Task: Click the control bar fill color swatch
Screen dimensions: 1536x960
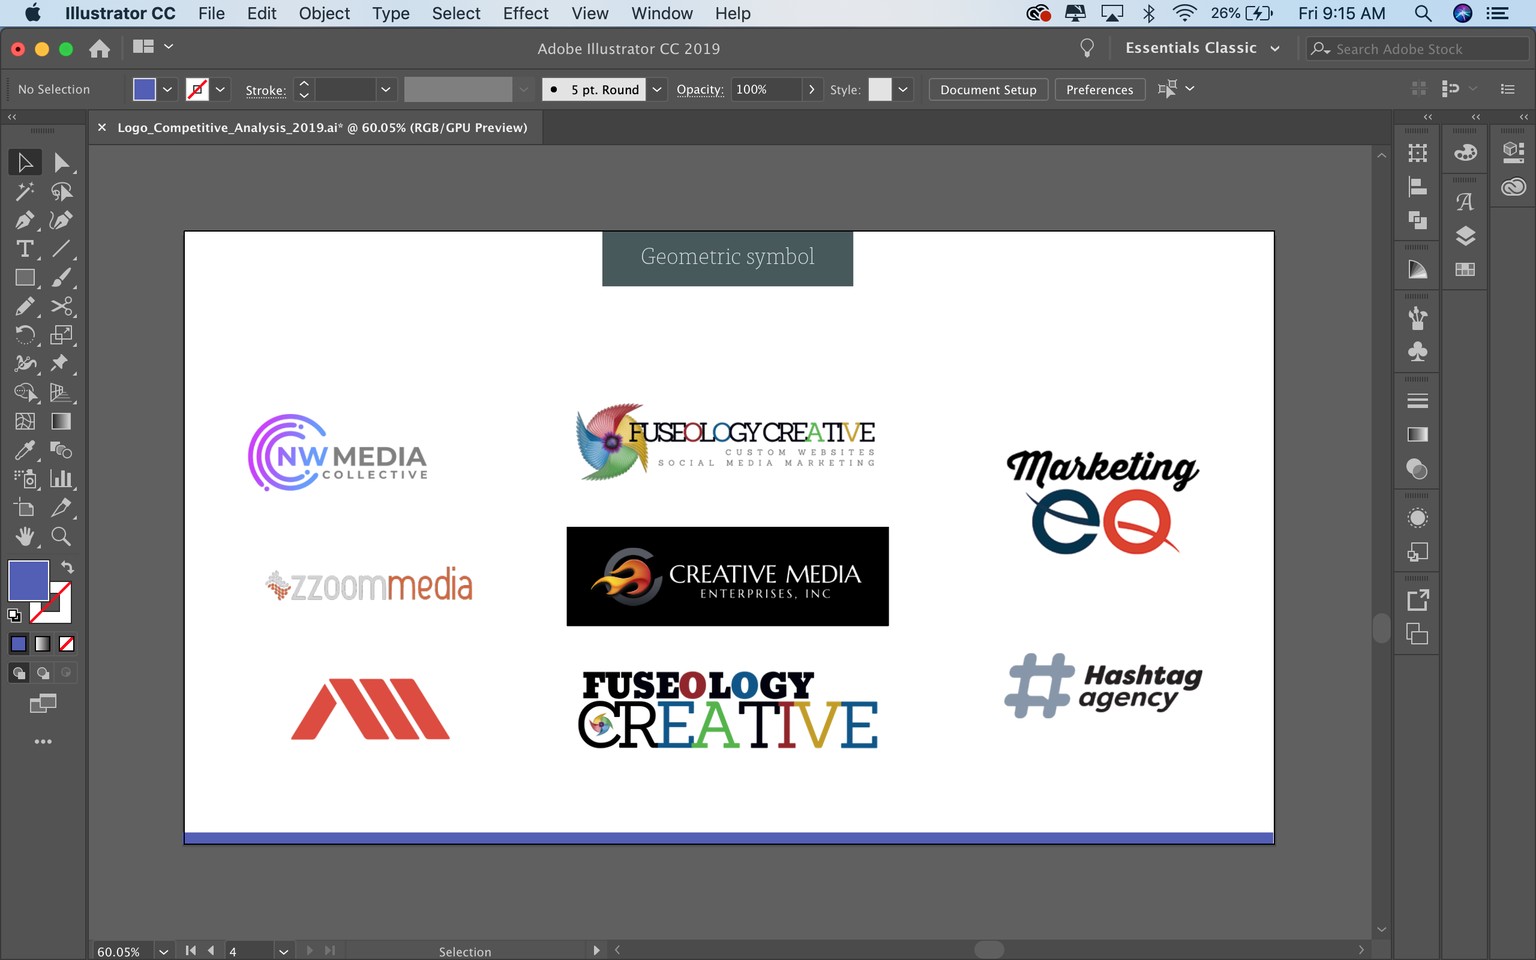Action: [144, 89]
